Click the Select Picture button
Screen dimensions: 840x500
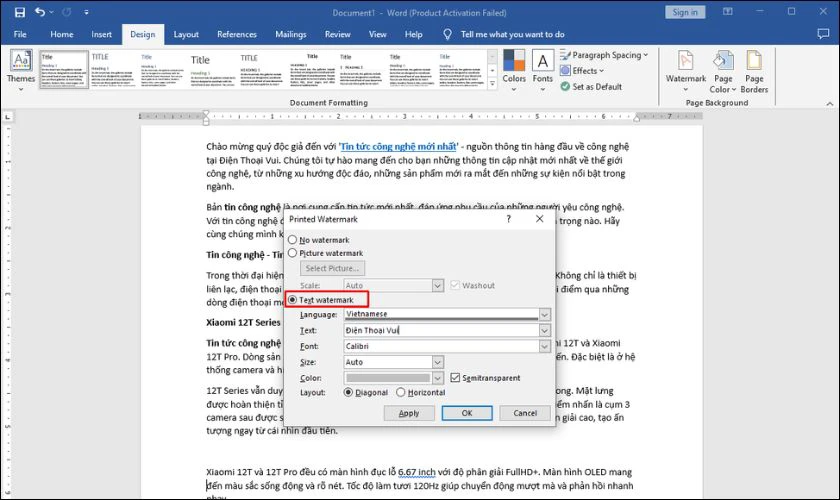click(x=332, y=268)
